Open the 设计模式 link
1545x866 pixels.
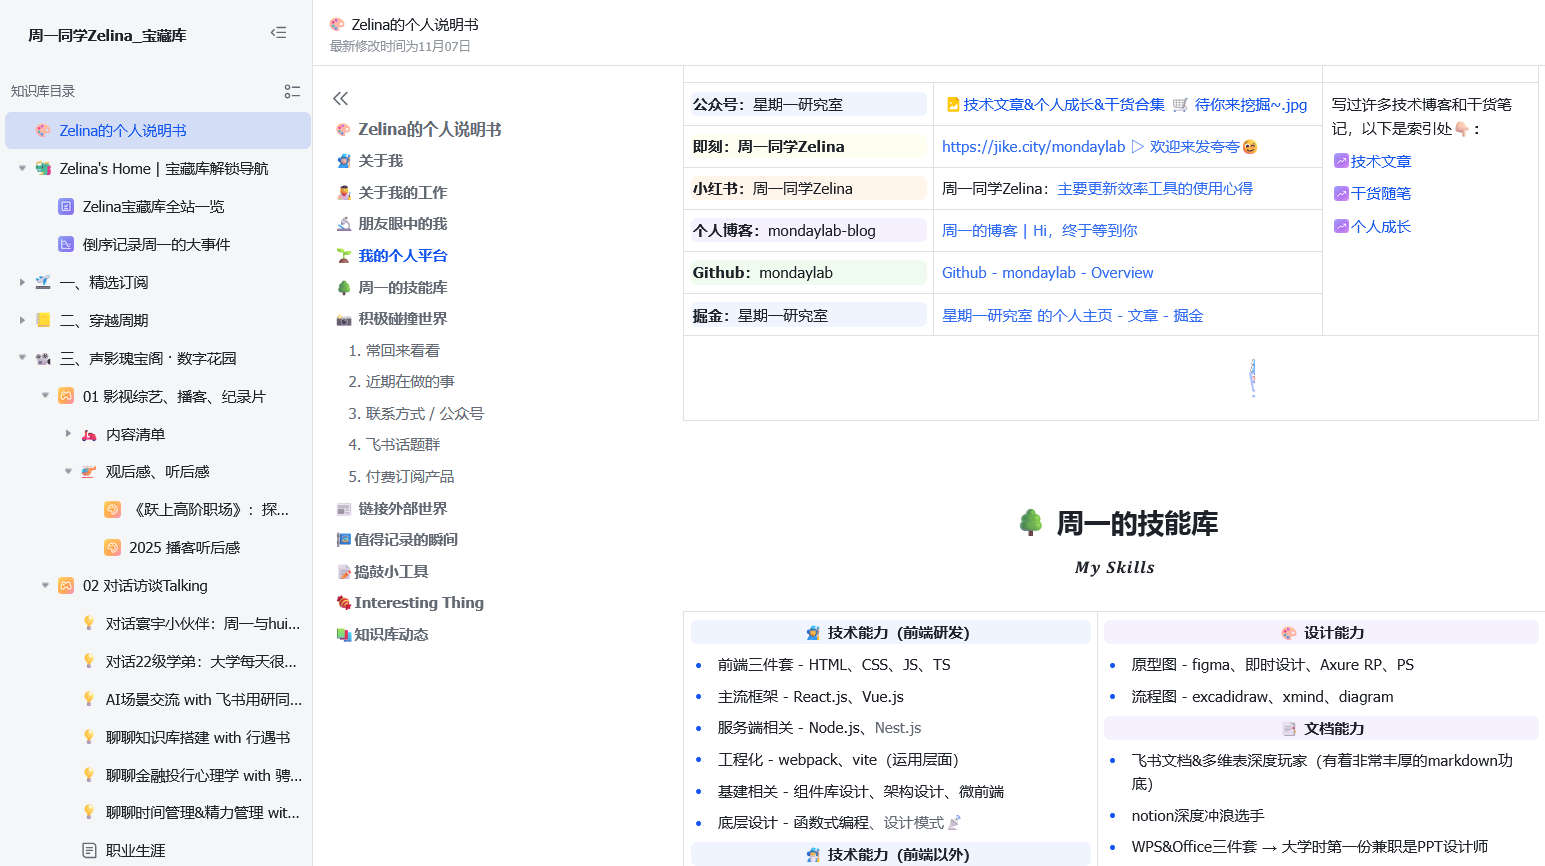click(914, 823)
